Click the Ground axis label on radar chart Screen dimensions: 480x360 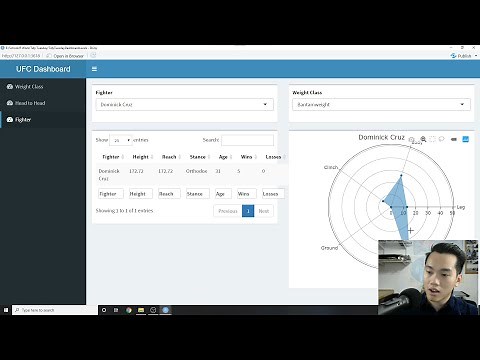coord(329,248)
